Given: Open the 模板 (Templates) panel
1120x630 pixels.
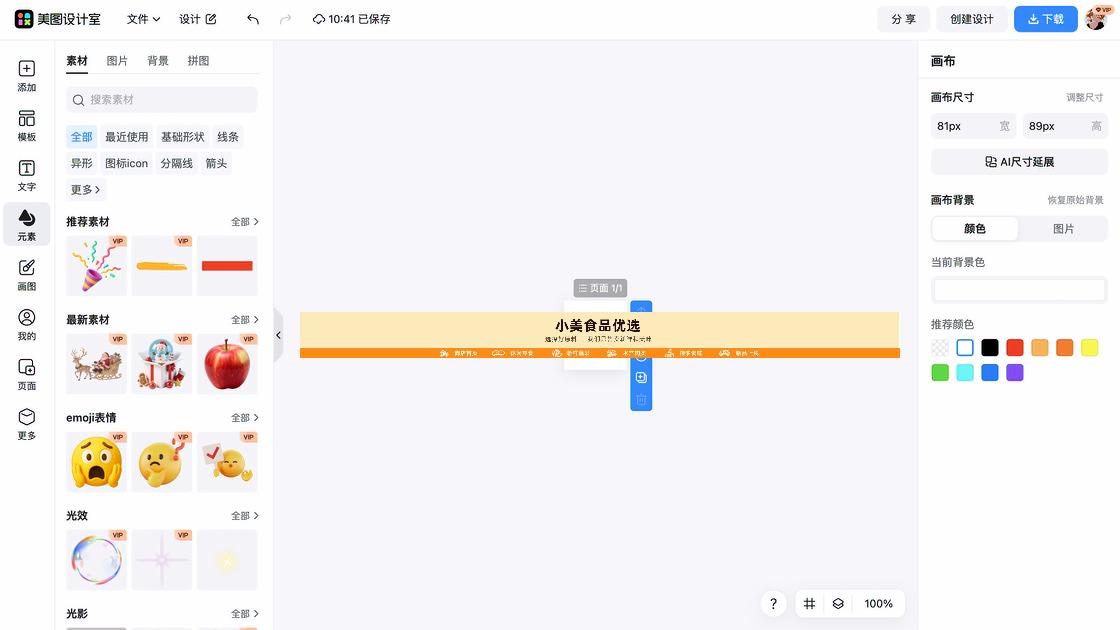Looking at the screenshot, I should (x=26, y=125).
